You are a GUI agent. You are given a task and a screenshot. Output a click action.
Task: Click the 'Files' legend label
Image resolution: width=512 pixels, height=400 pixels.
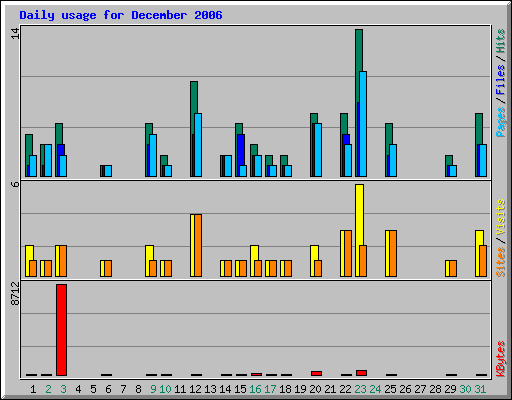[x=501, y=80]
